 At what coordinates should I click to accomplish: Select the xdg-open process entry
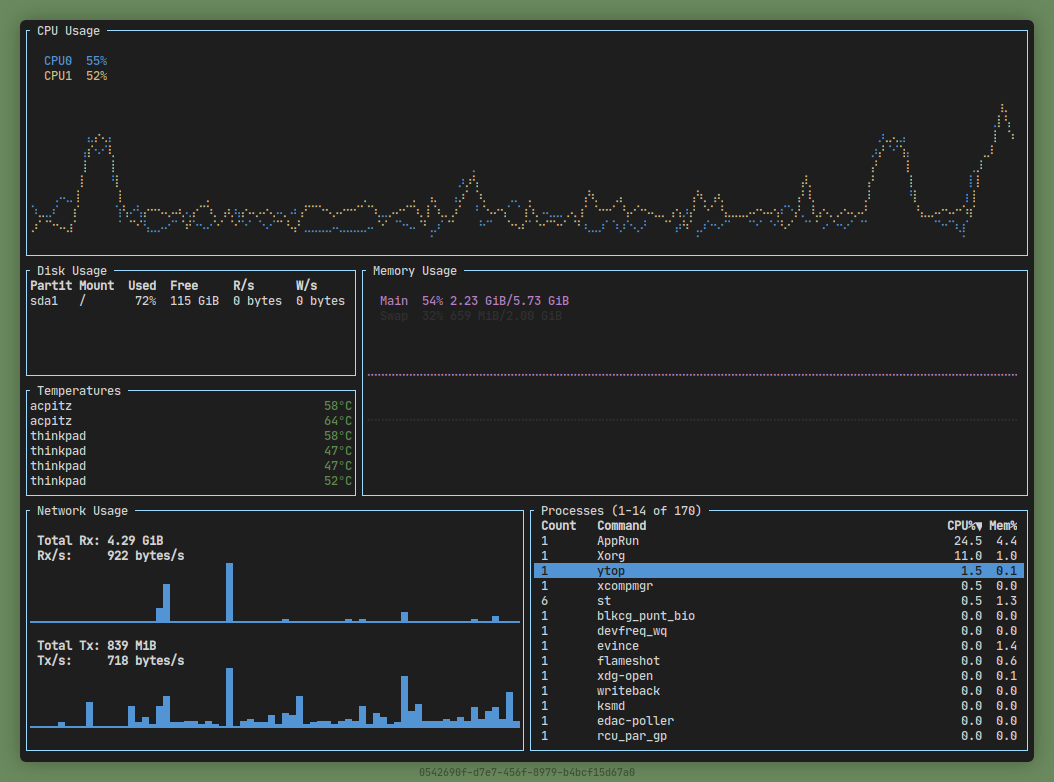point(624,676)
